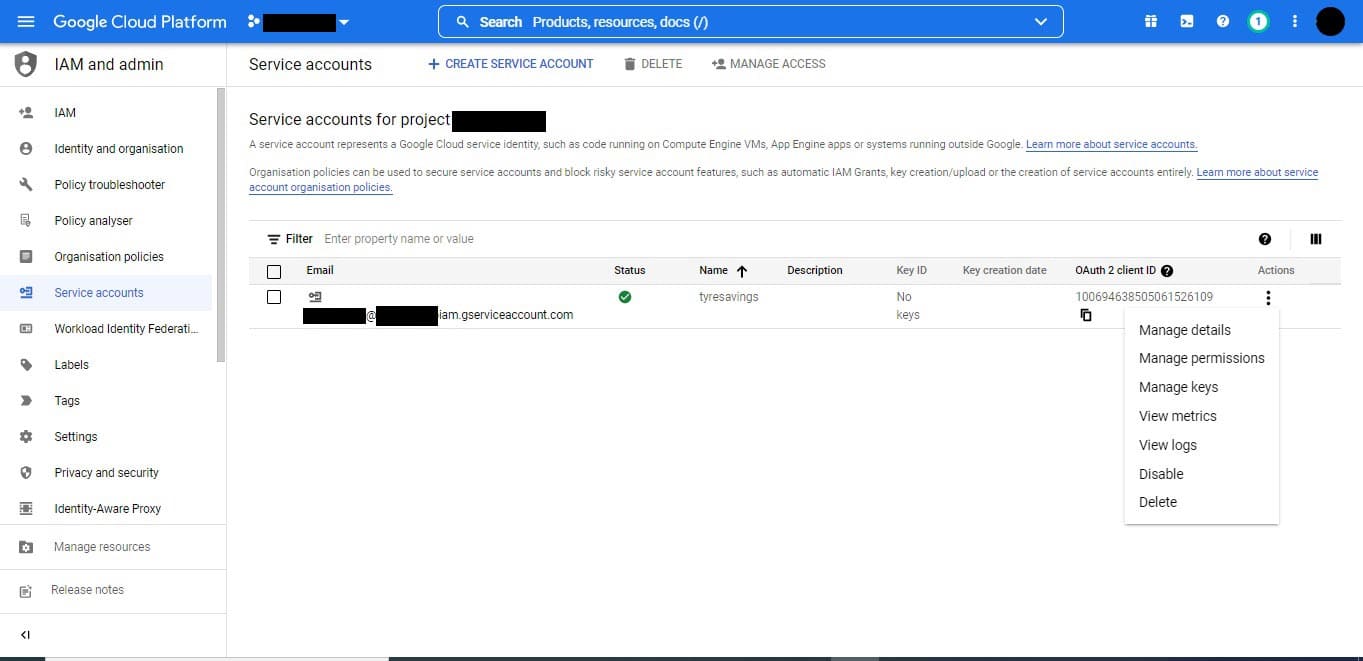This screenshot has height=661, width=1363.
Task: Click the sidebar vertical scrollbar
Action: 221,224
